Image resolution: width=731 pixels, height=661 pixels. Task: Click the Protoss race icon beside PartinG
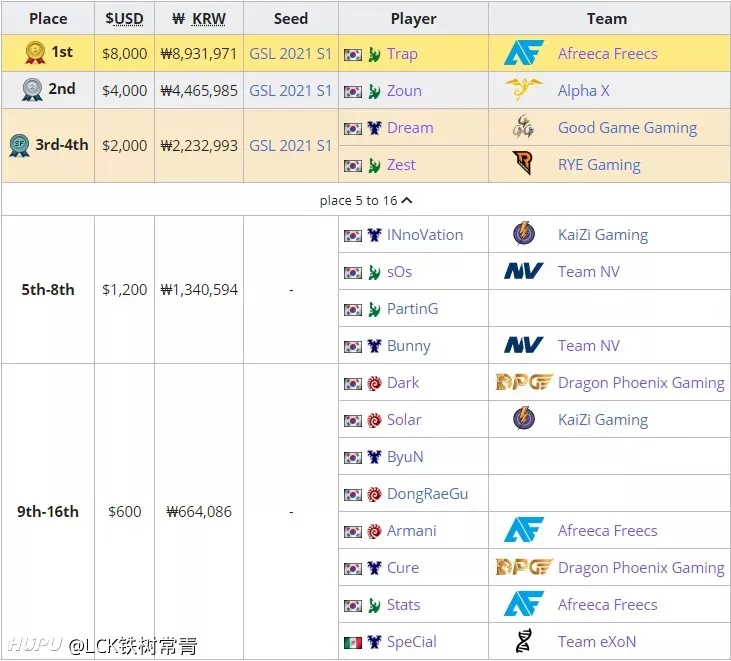point(374,309)
